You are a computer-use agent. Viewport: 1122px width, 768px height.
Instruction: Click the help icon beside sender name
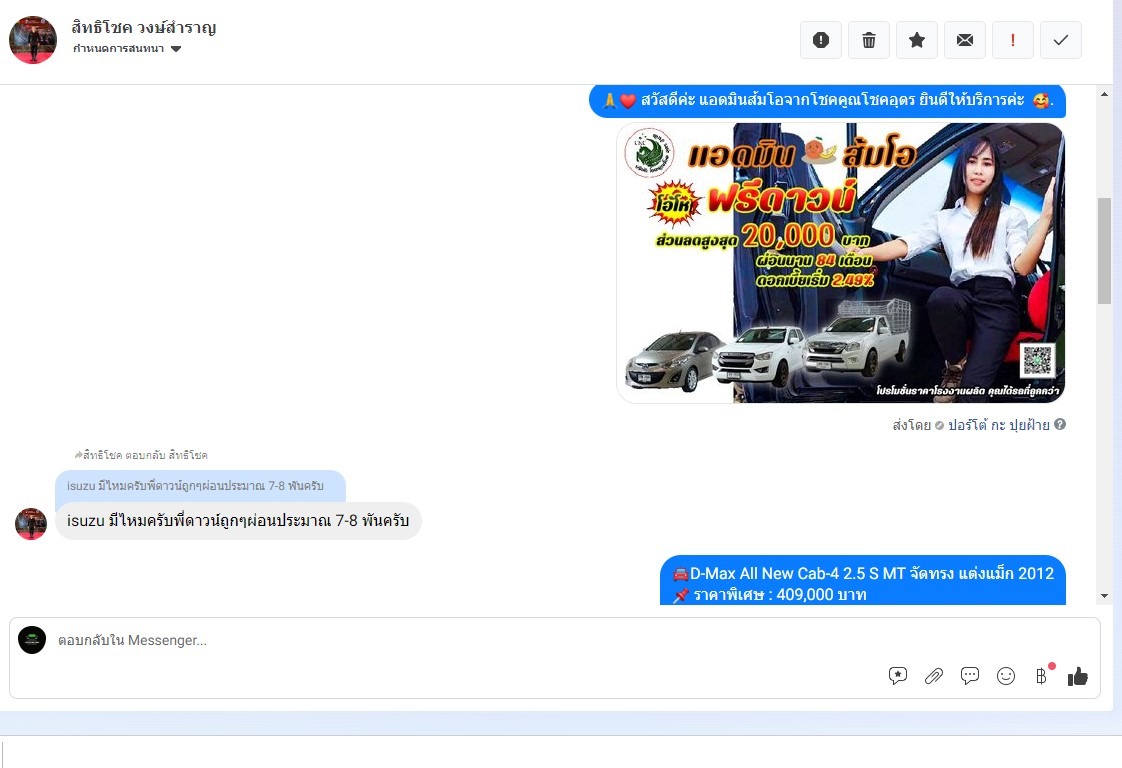coord(1060,424)
